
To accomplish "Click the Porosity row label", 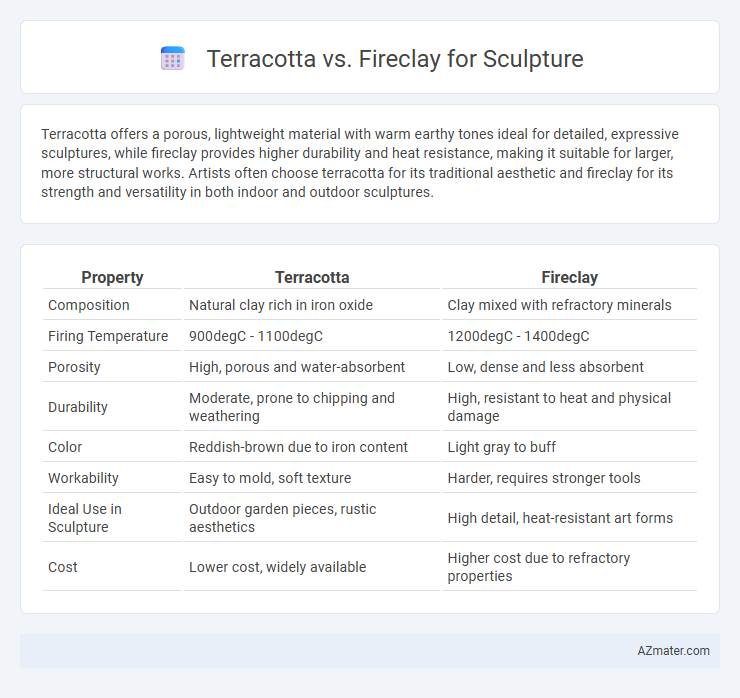I will [74, 367].
